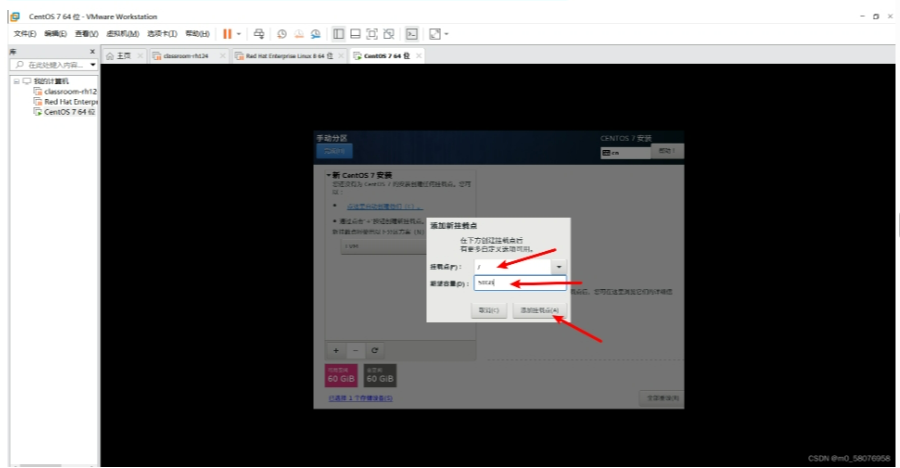Close the Red Hat Enterprise Linux 8 tab
The image size is (900, 468).
point(341,56)
